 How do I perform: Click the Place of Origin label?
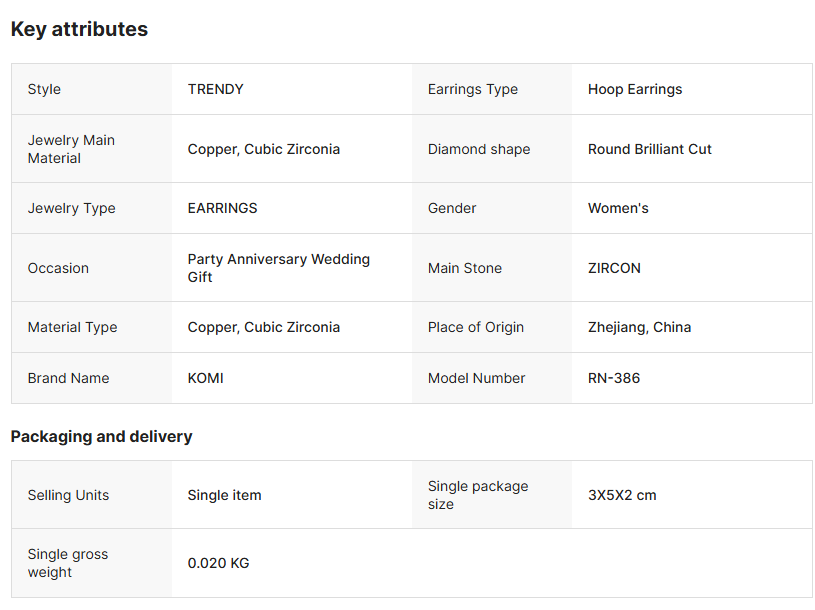(x=476, y=327)
